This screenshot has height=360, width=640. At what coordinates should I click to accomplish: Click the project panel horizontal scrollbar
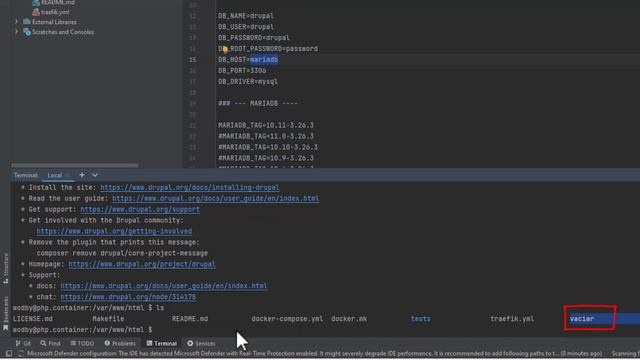click(75, 165)
